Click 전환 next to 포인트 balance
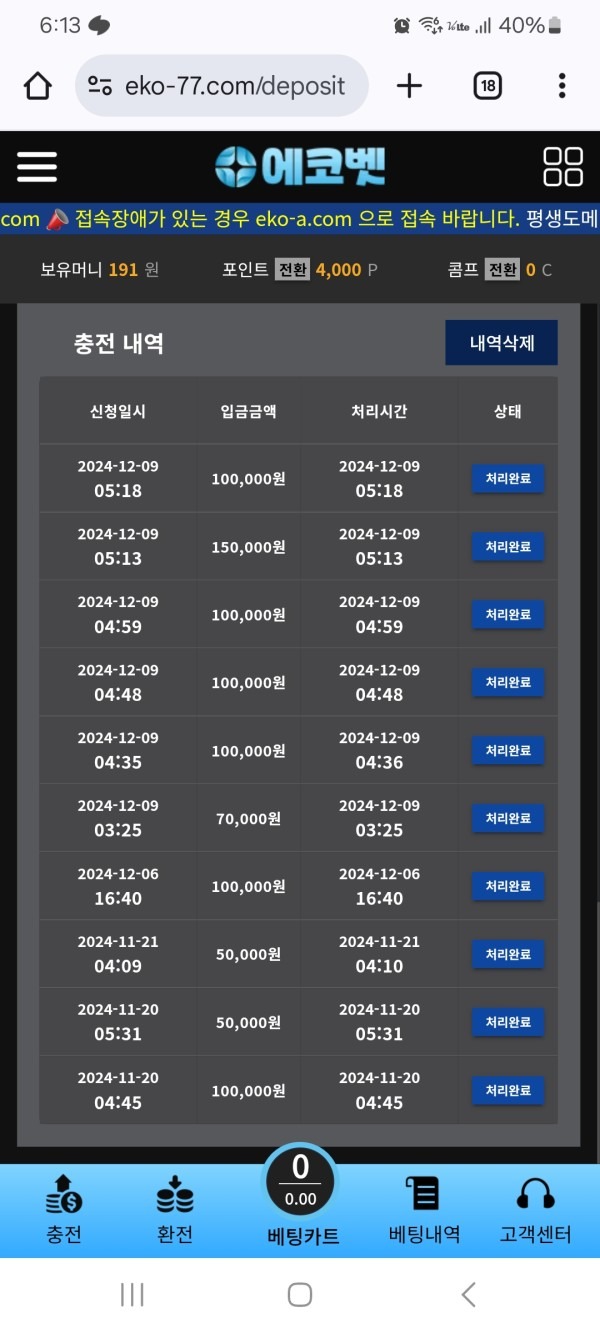This screenshot has width=600, height=1333. [293, 269]
